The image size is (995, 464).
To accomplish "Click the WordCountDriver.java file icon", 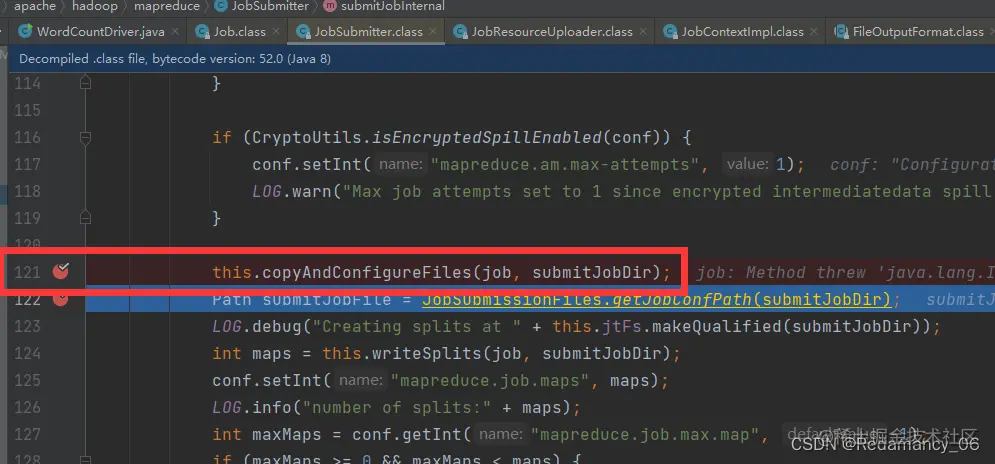I will pyautogui.click(x=25, y=31).
